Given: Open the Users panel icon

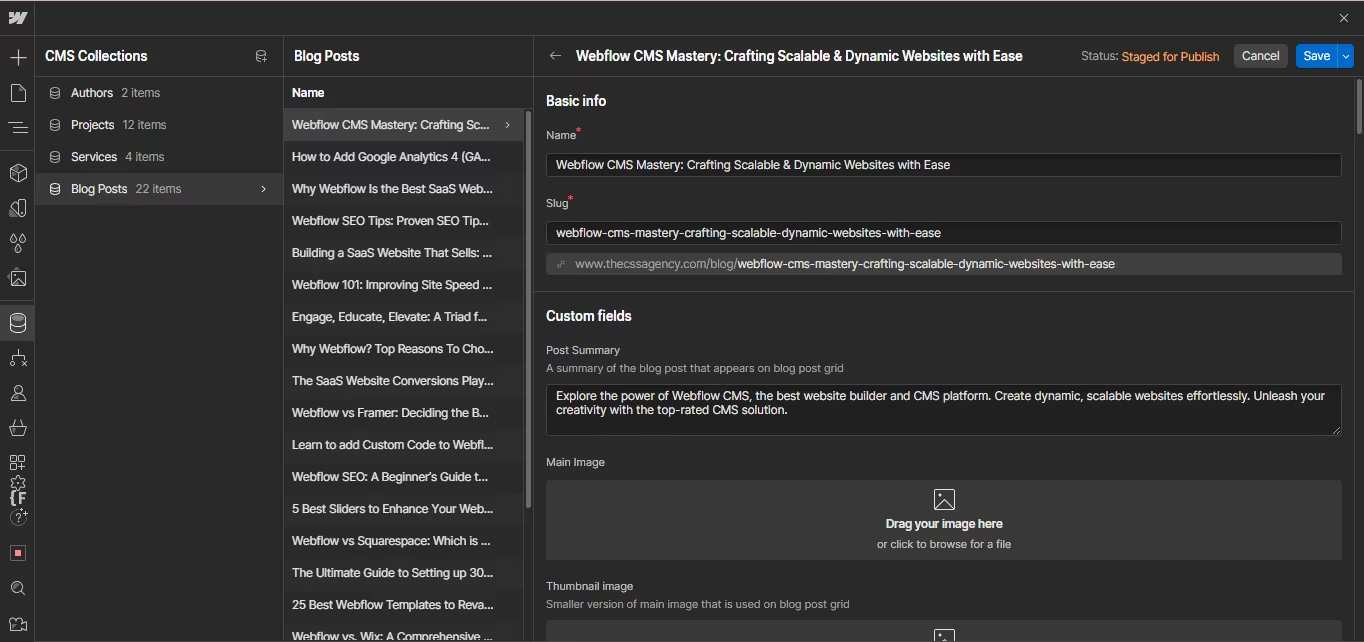Looking at the screenshot, I should point(18,393).
